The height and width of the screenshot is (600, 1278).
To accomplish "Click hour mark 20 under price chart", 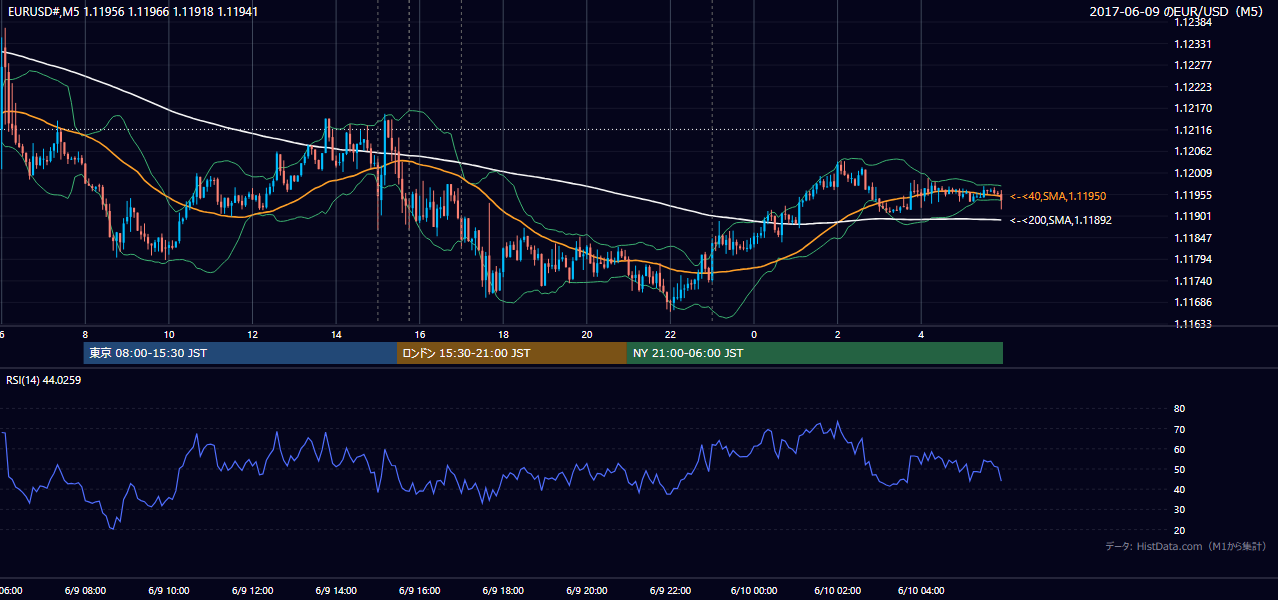I will point(587,335).
